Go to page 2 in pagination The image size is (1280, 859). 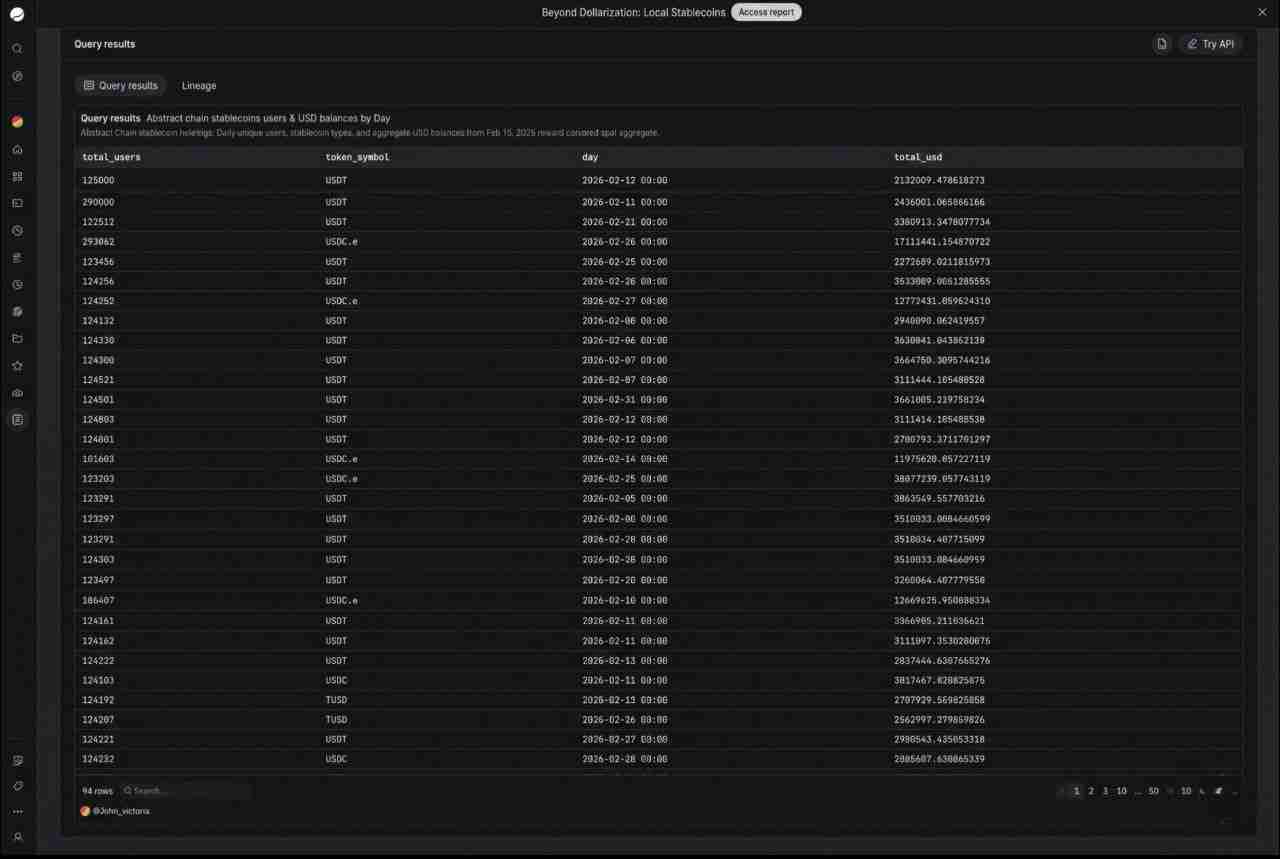tap(1091, 791)
